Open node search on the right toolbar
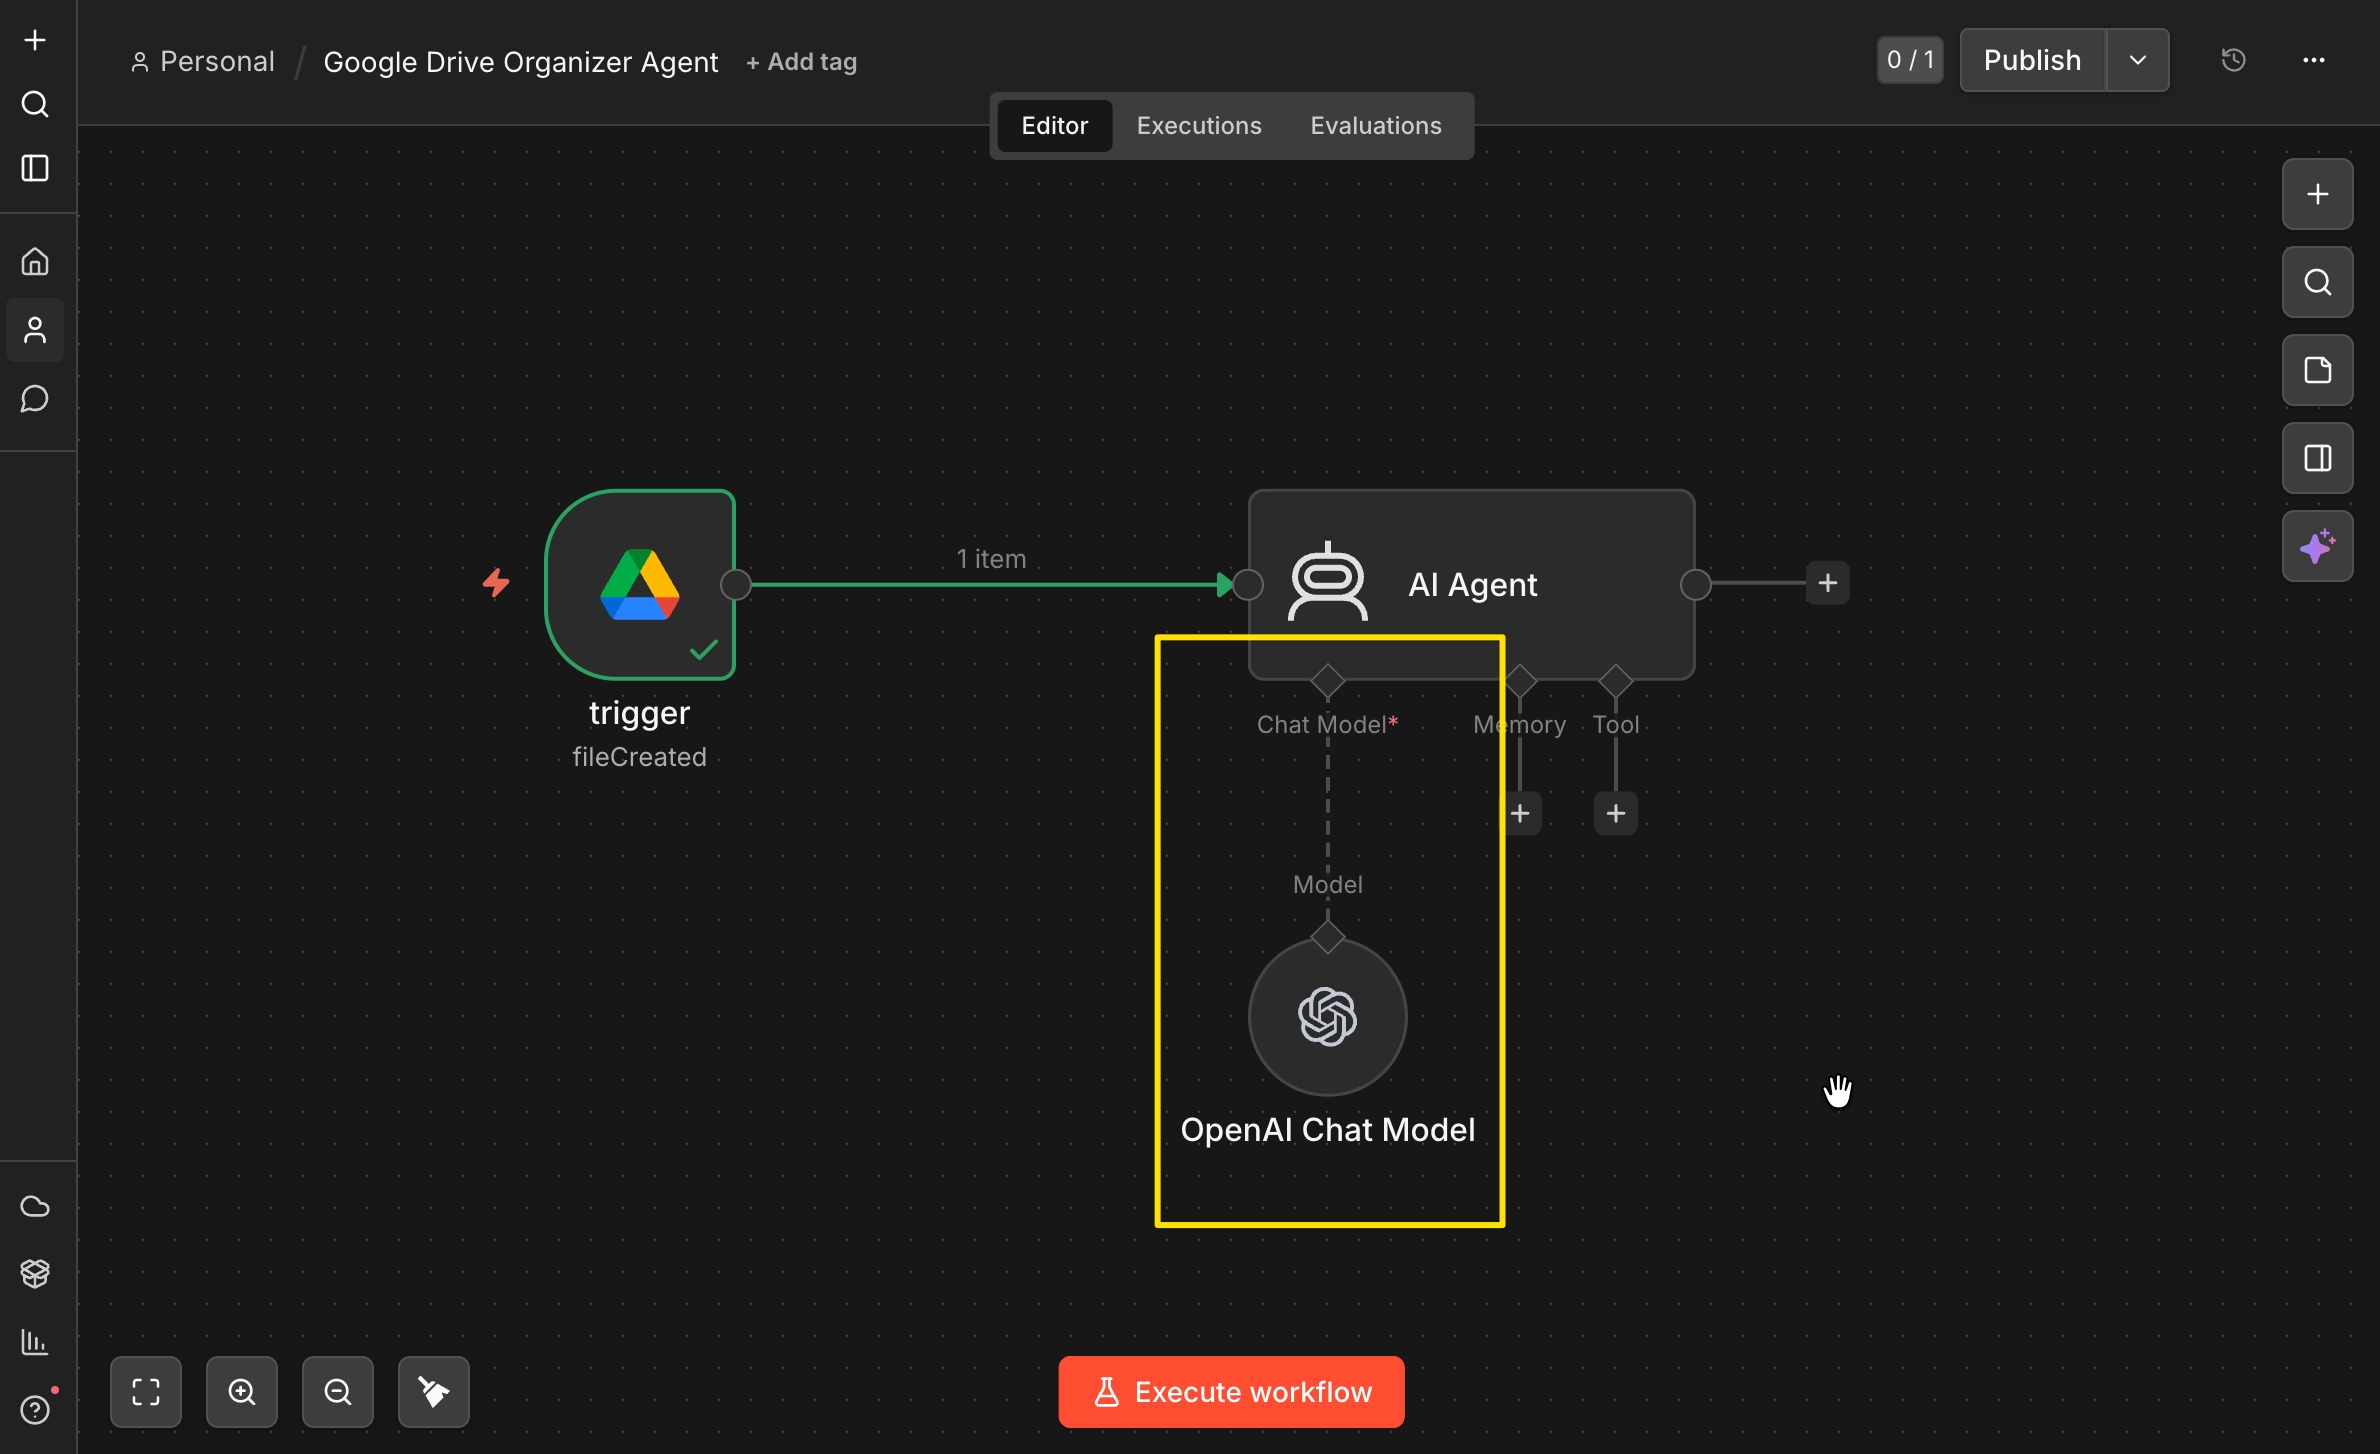Screen dimensions: 2380x1454 (x=2318, y=282)
